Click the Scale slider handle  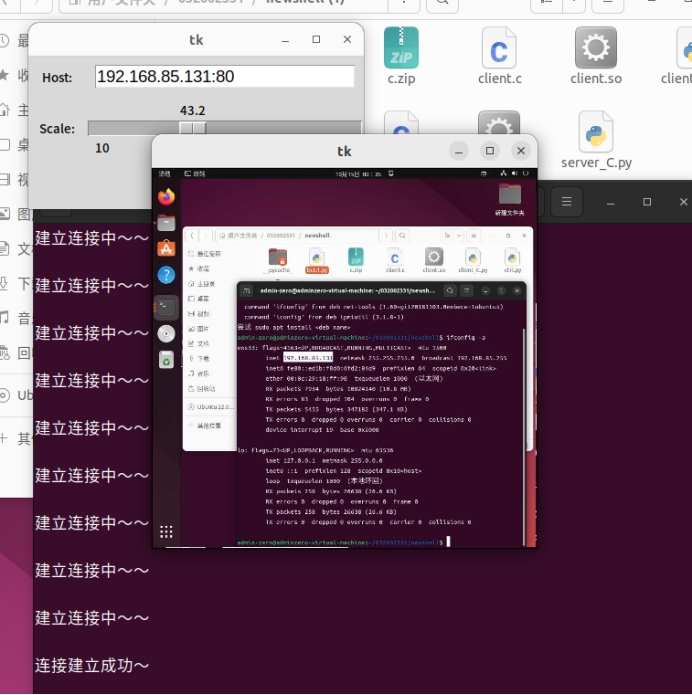(192, 129)
